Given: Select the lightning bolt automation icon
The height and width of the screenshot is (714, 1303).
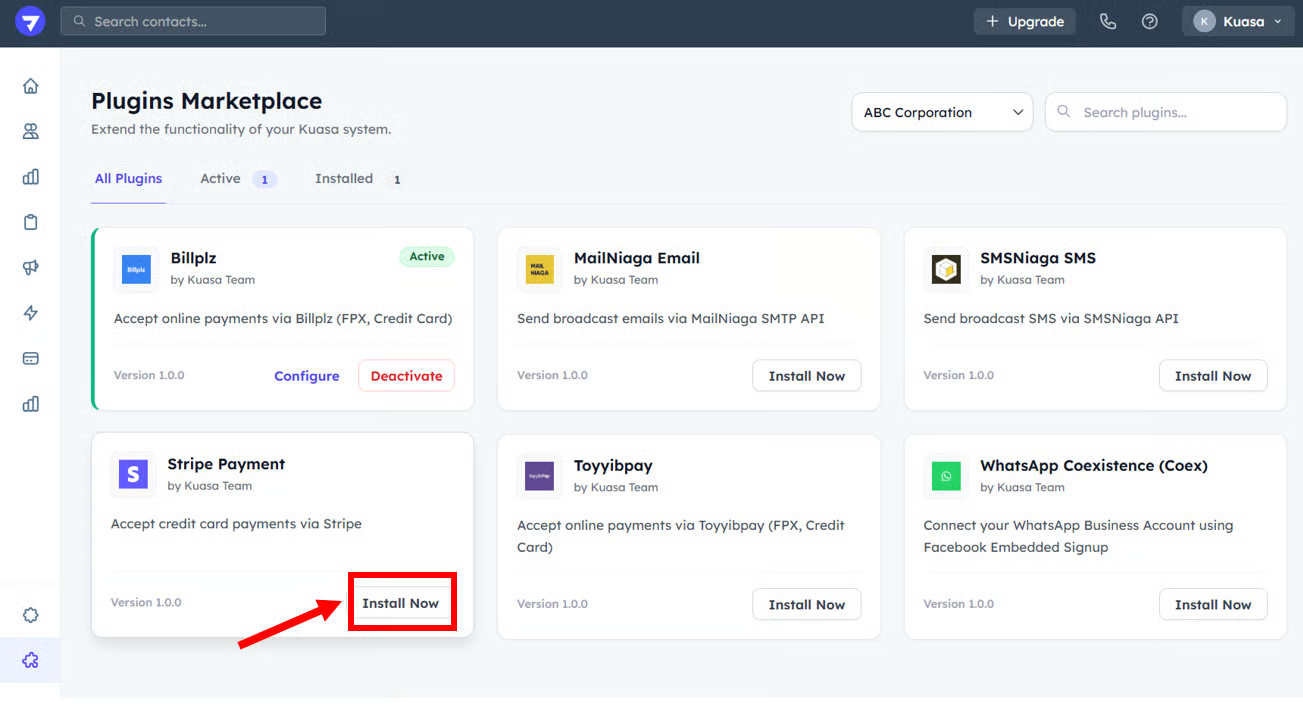Looking at the screenshot, I should click(30, 313).
